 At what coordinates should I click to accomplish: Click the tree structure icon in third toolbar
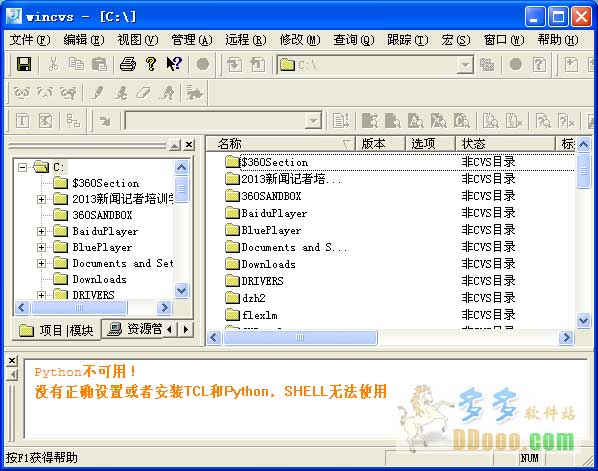tap(73, 121)
